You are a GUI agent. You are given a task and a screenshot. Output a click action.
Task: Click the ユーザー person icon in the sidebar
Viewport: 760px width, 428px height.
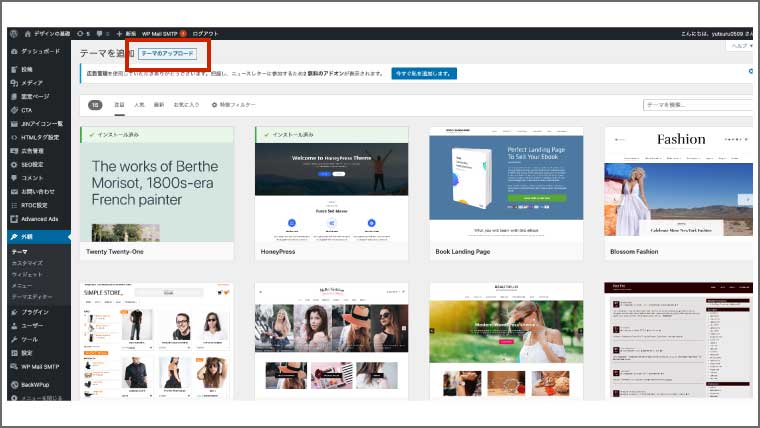(x=14, y=326)
